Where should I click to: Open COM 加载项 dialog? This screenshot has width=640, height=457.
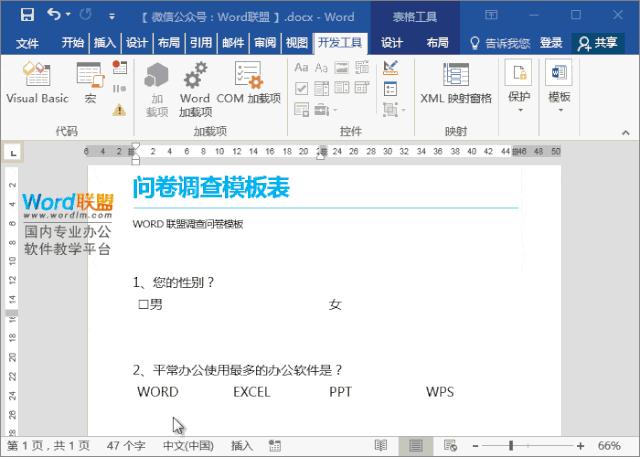249,83
